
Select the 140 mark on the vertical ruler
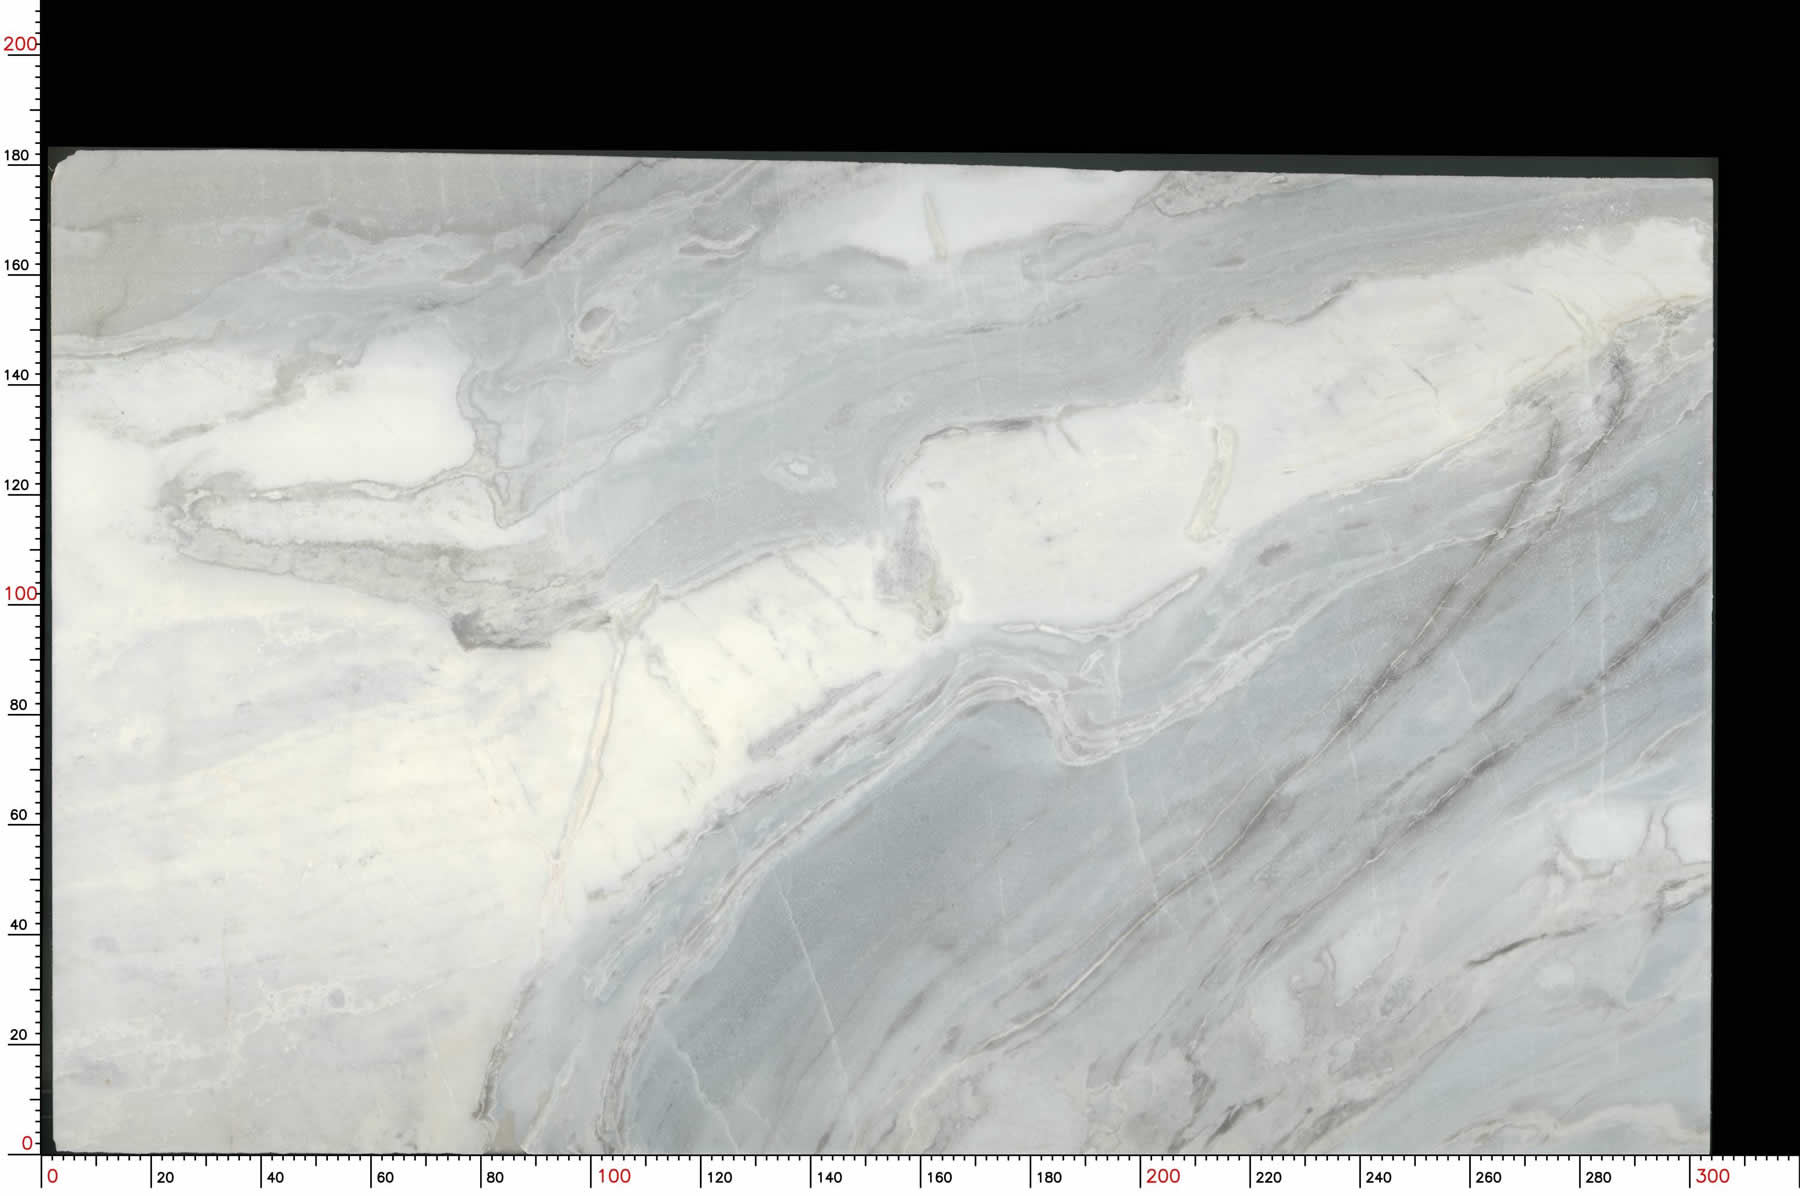18,375
